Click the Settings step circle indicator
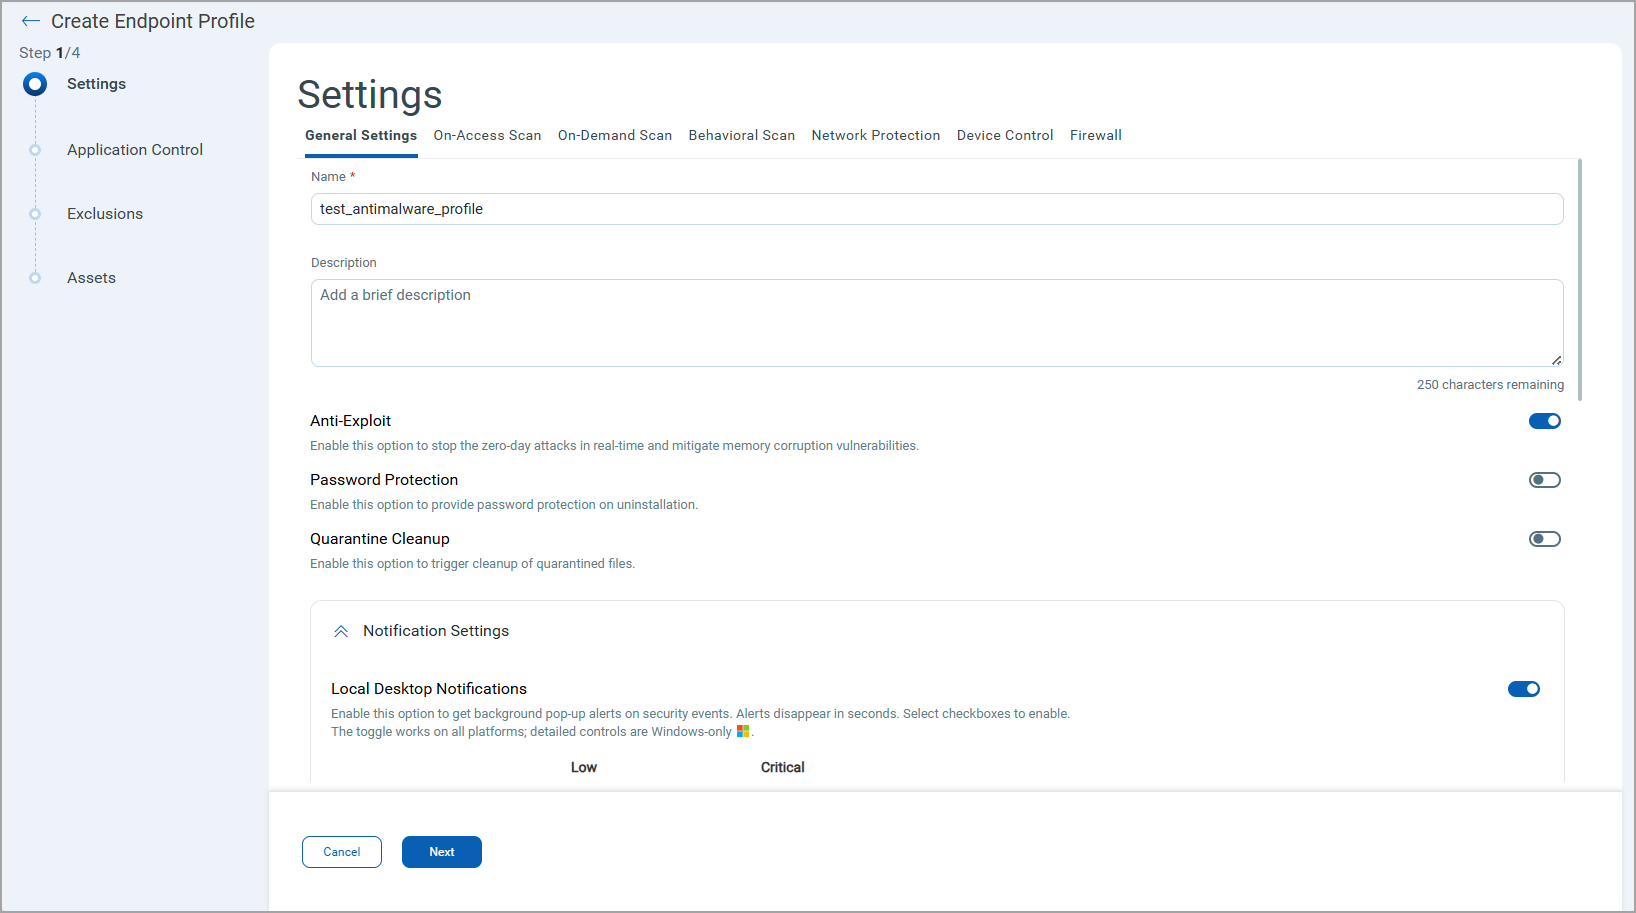1636x913 pixels. coord(35,84)
